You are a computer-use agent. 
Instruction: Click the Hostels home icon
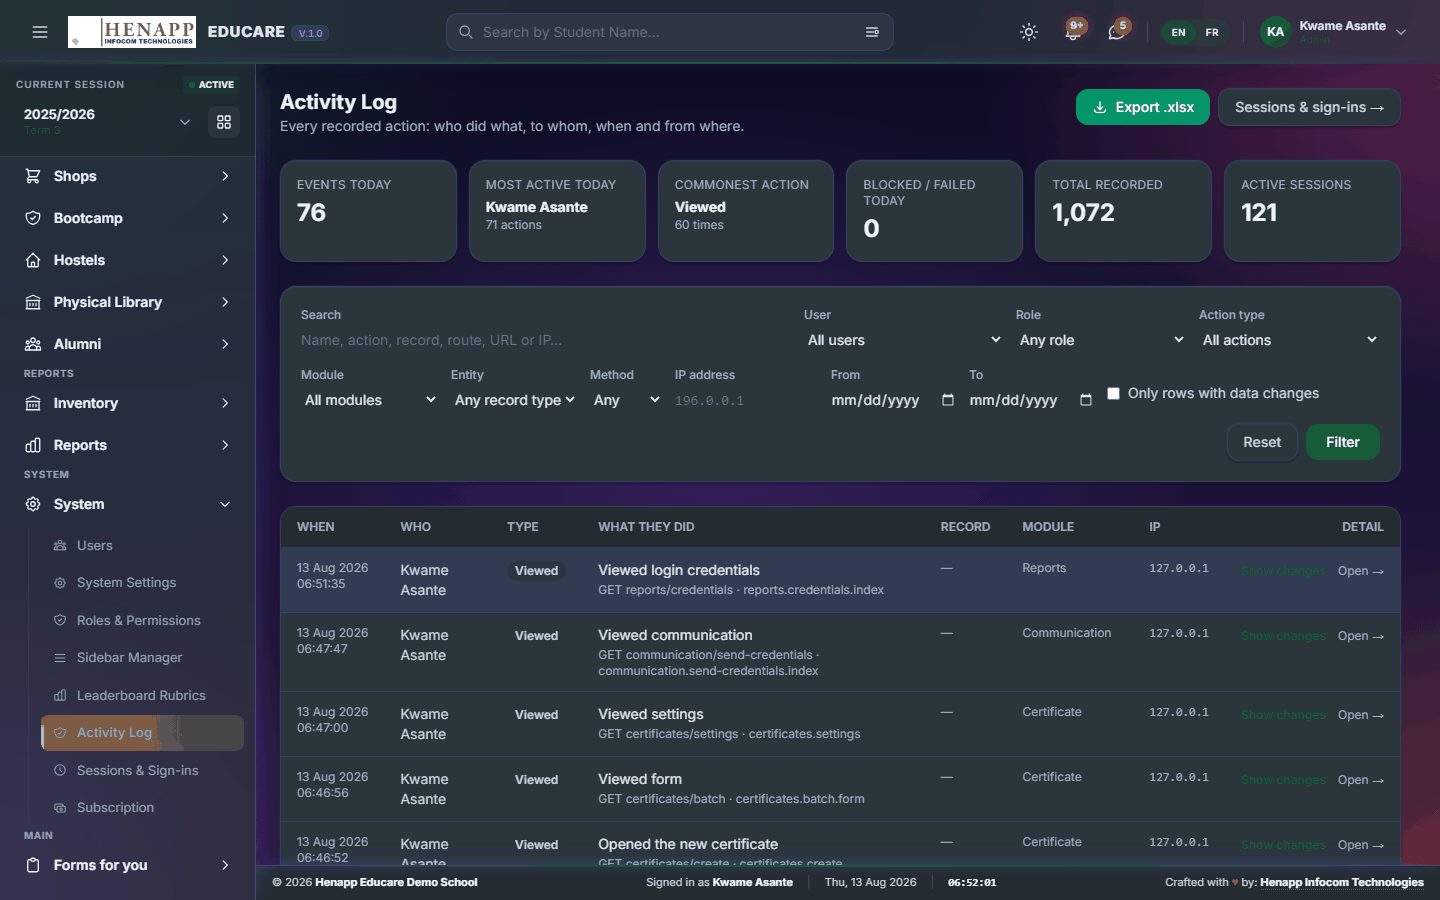(33, 260)
